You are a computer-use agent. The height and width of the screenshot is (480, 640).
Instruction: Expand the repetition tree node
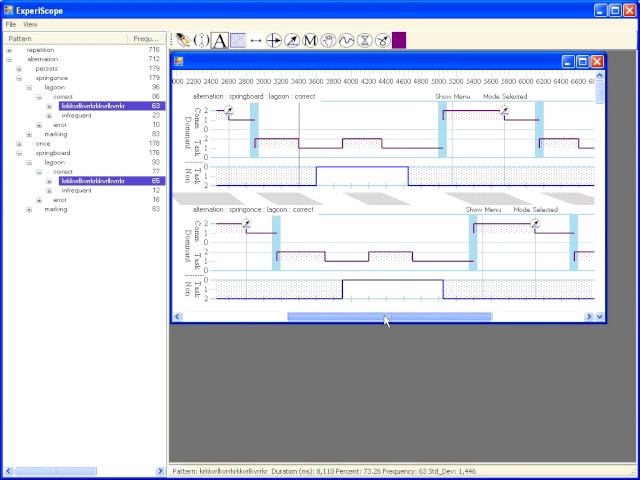click(9, 50)
